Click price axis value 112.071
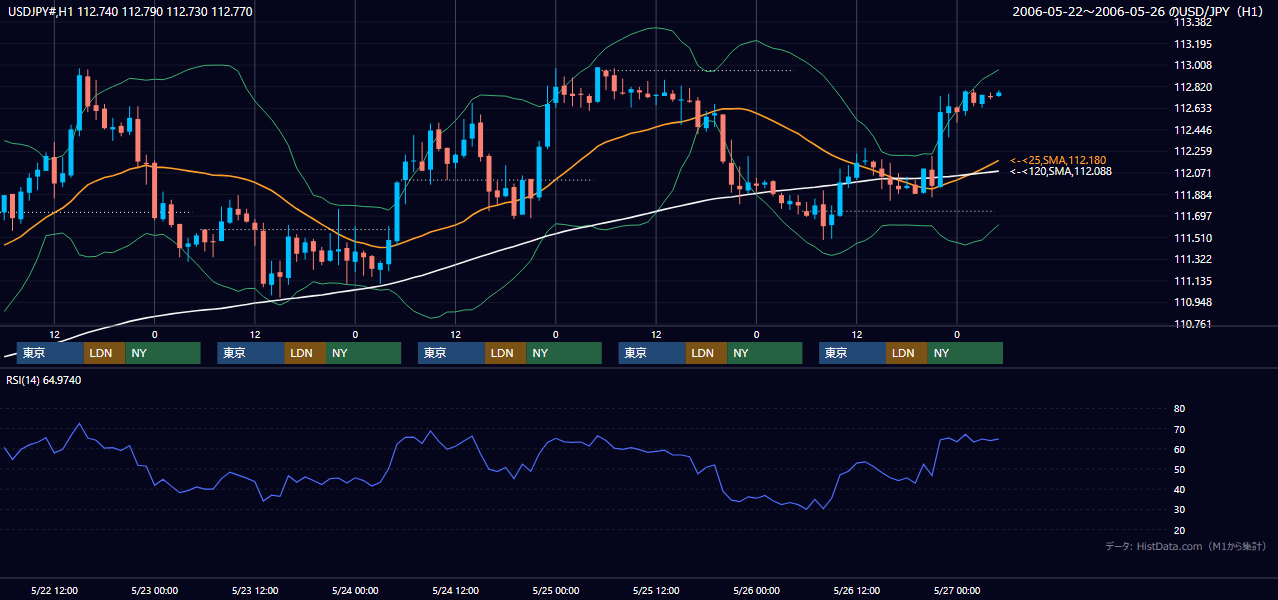Screen dimensions: 1278x600 [x=1192, y=173]
